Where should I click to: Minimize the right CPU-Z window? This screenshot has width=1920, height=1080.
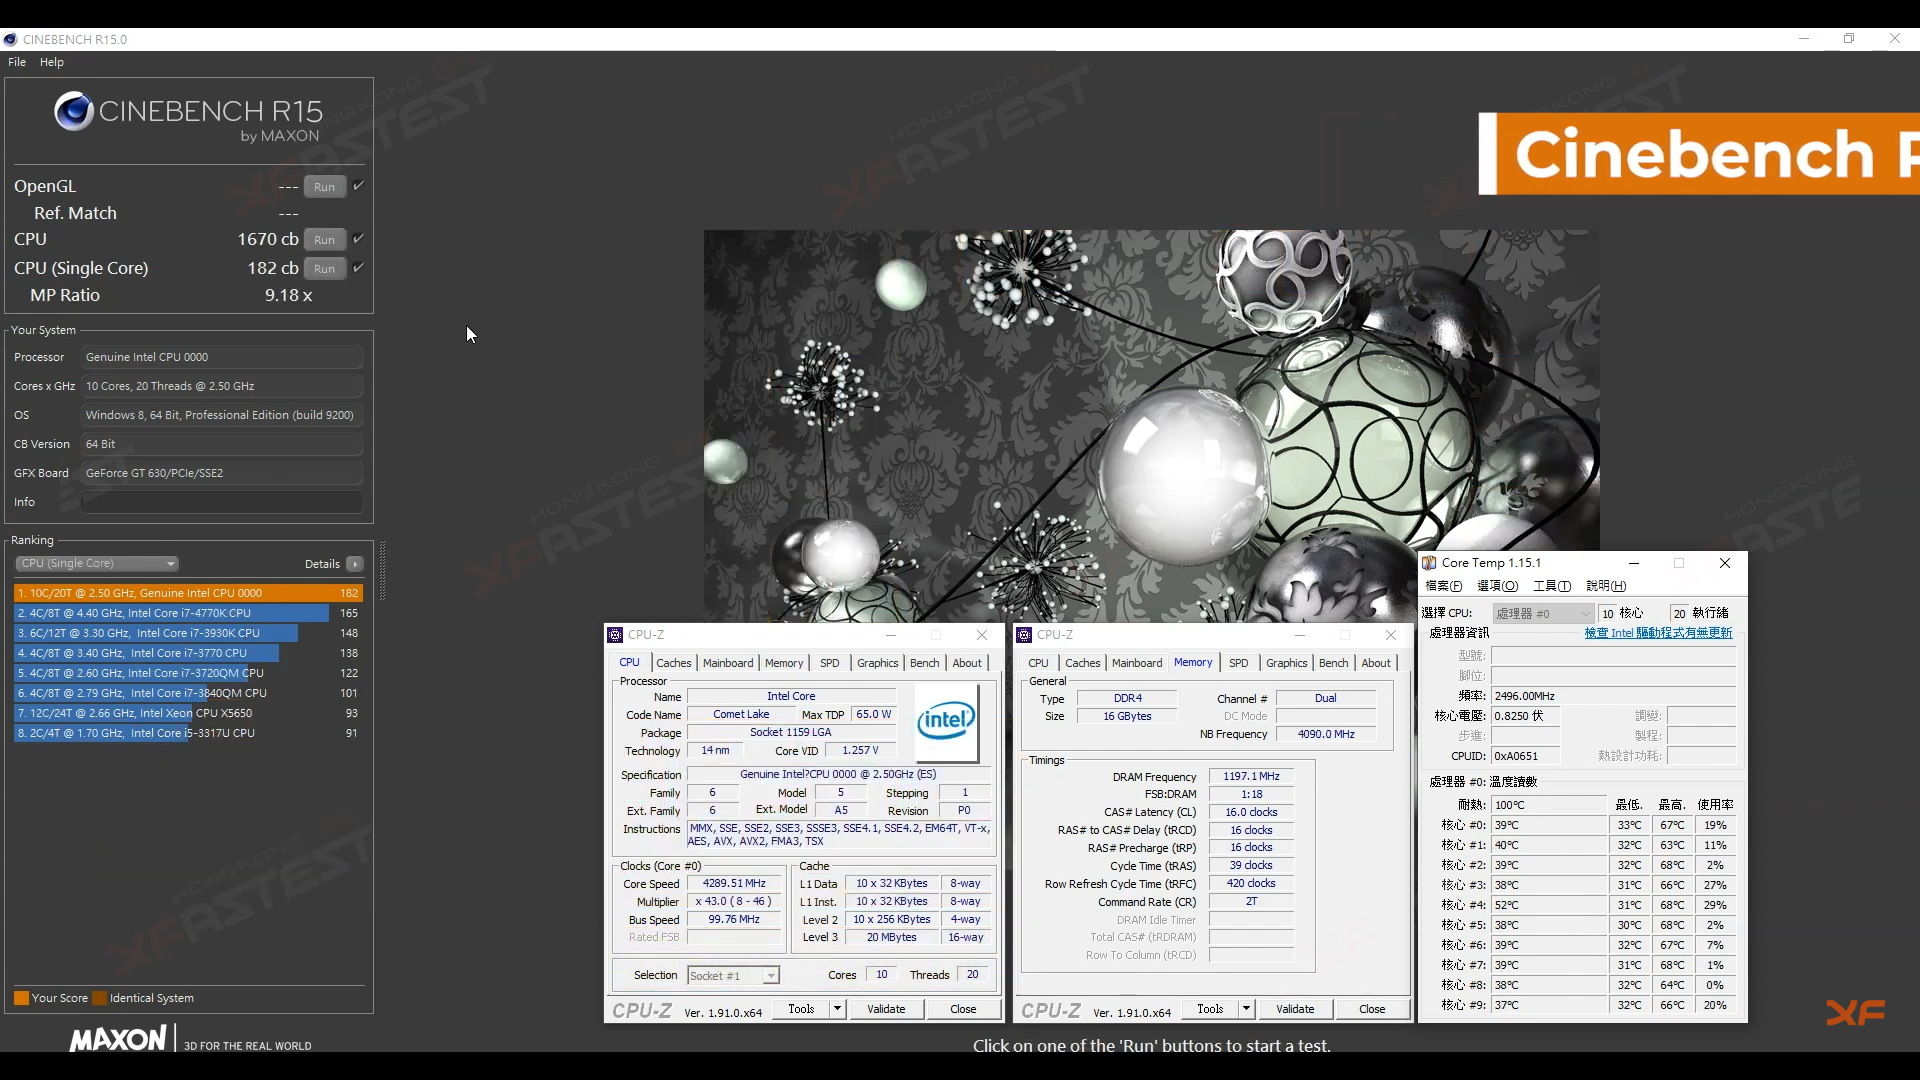pos(1300,635)
